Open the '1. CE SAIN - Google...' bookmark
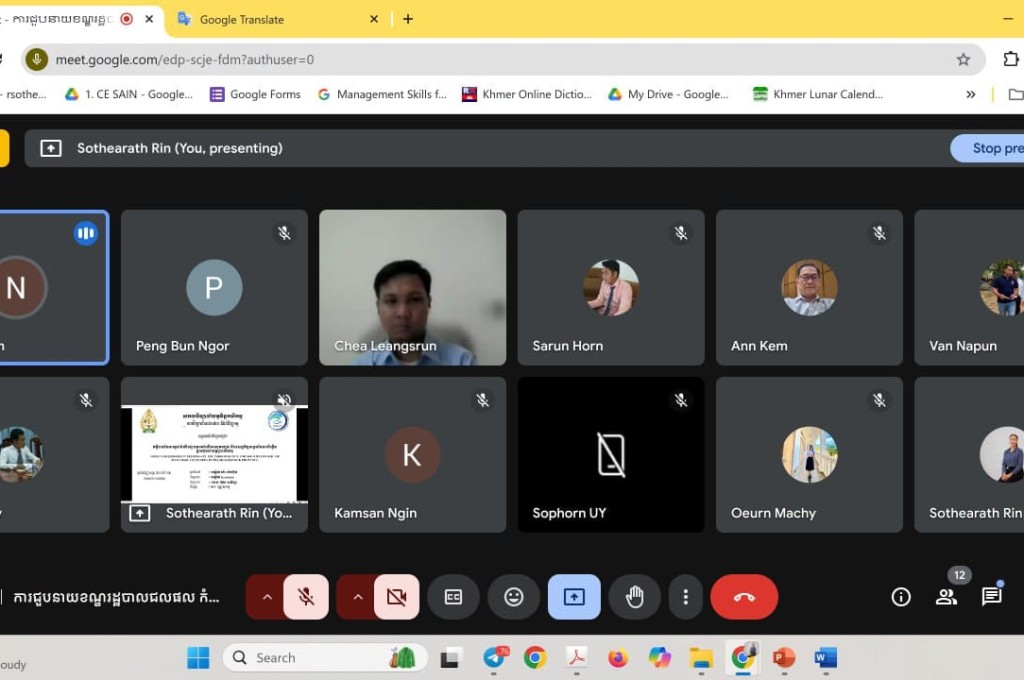This screenshot has width=1024, height=680. coord(129,94)
